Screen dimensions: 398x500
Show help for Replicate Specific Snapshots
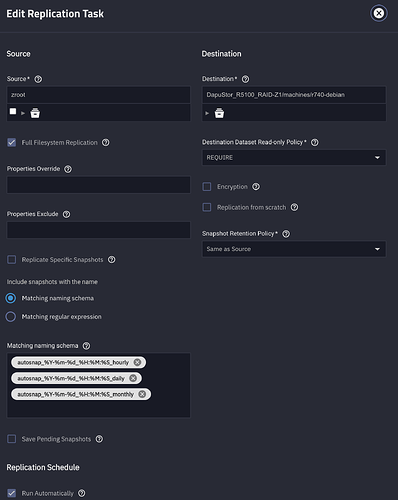tap(112, 259)
